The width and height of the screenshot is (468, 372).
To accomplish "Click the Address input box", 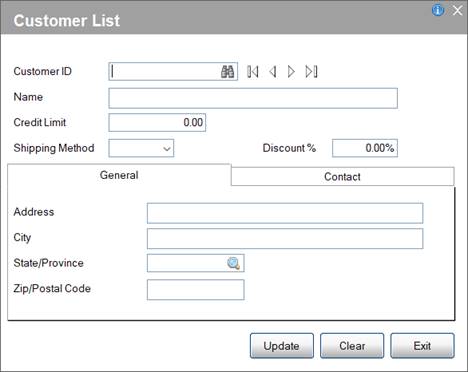I will [x=285, y=213].
